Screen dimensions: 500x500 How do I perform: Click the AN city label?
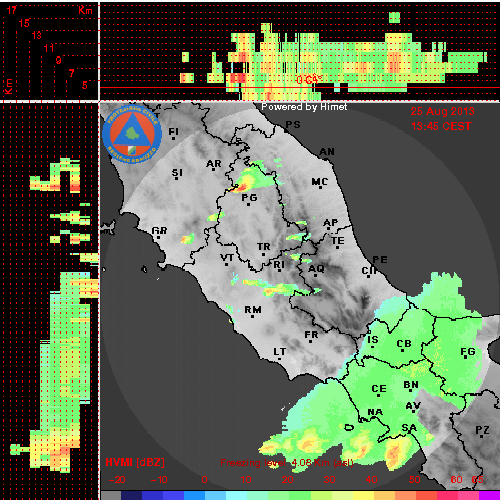tap(327, 152)
